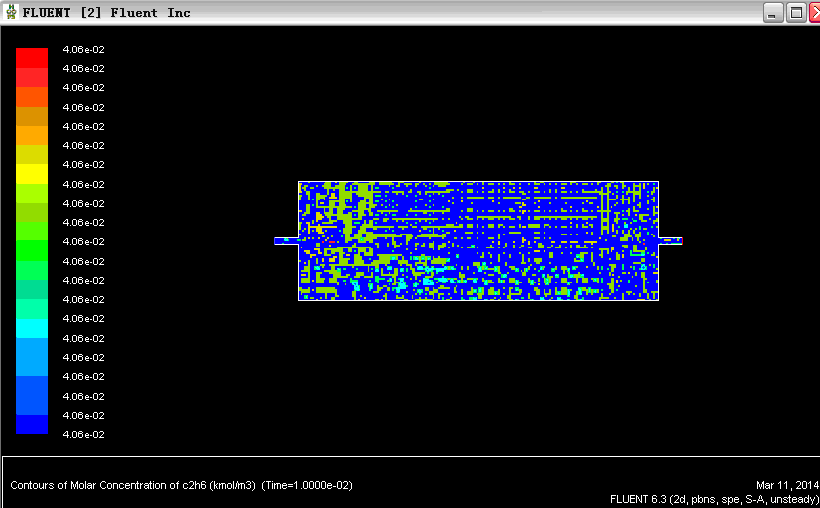Viewport: 820px width, 508px height.
Task: Select the pure green band in the legend
Action: [x=32, y=250]
